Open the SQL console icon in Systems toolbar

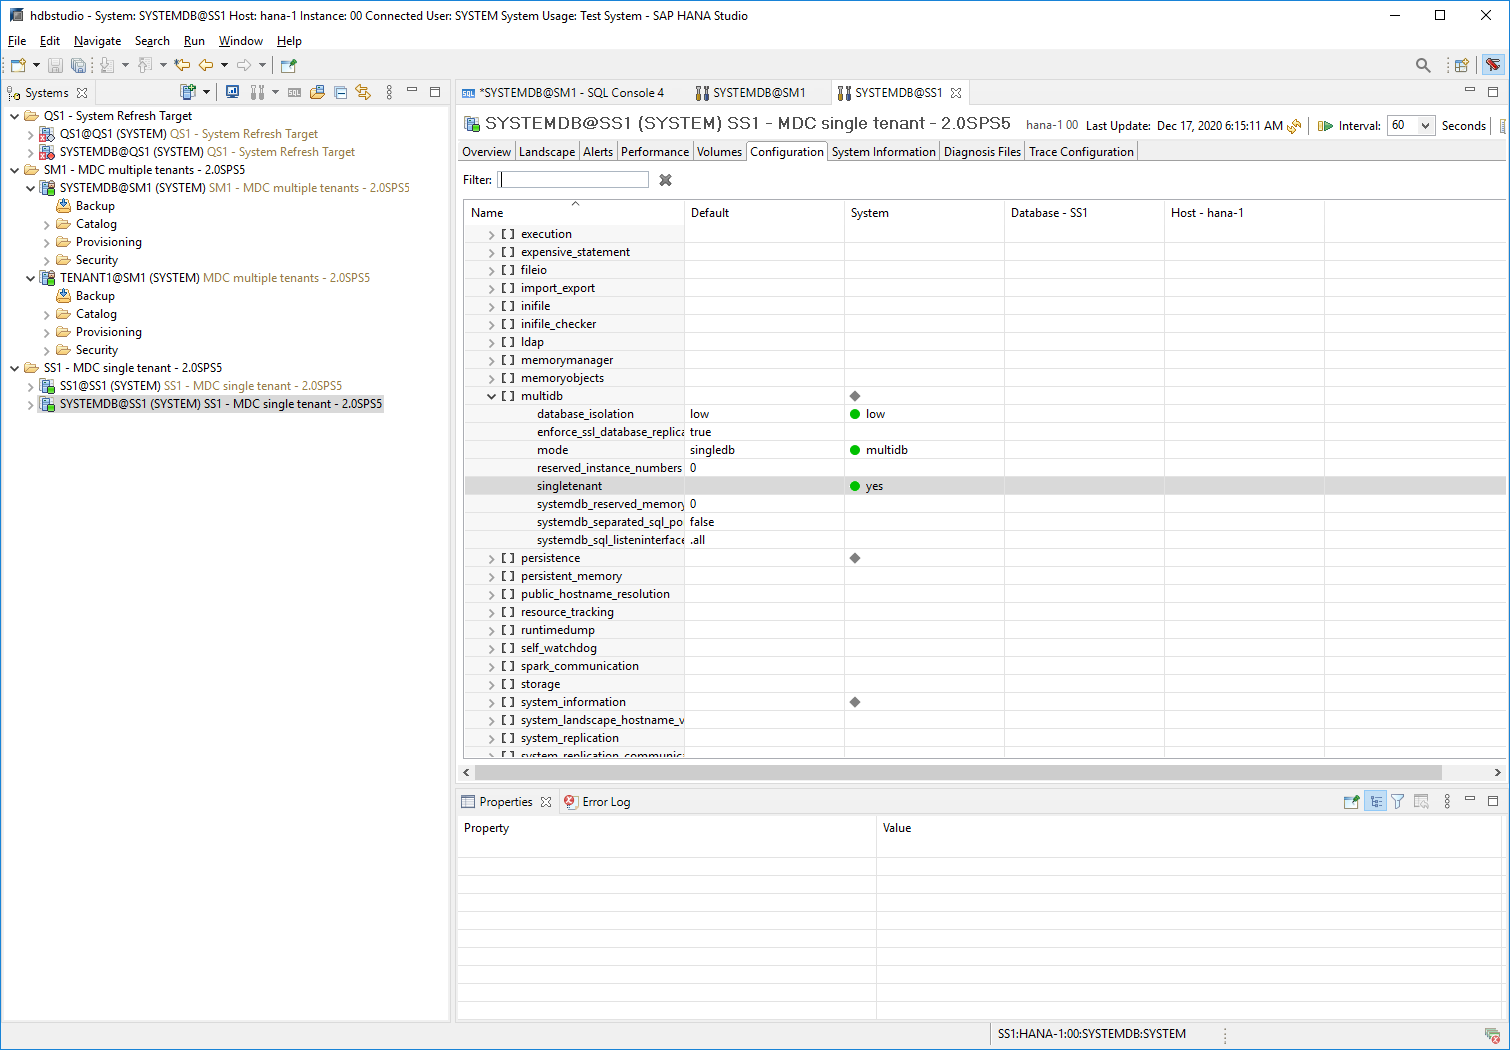(294, 92)
